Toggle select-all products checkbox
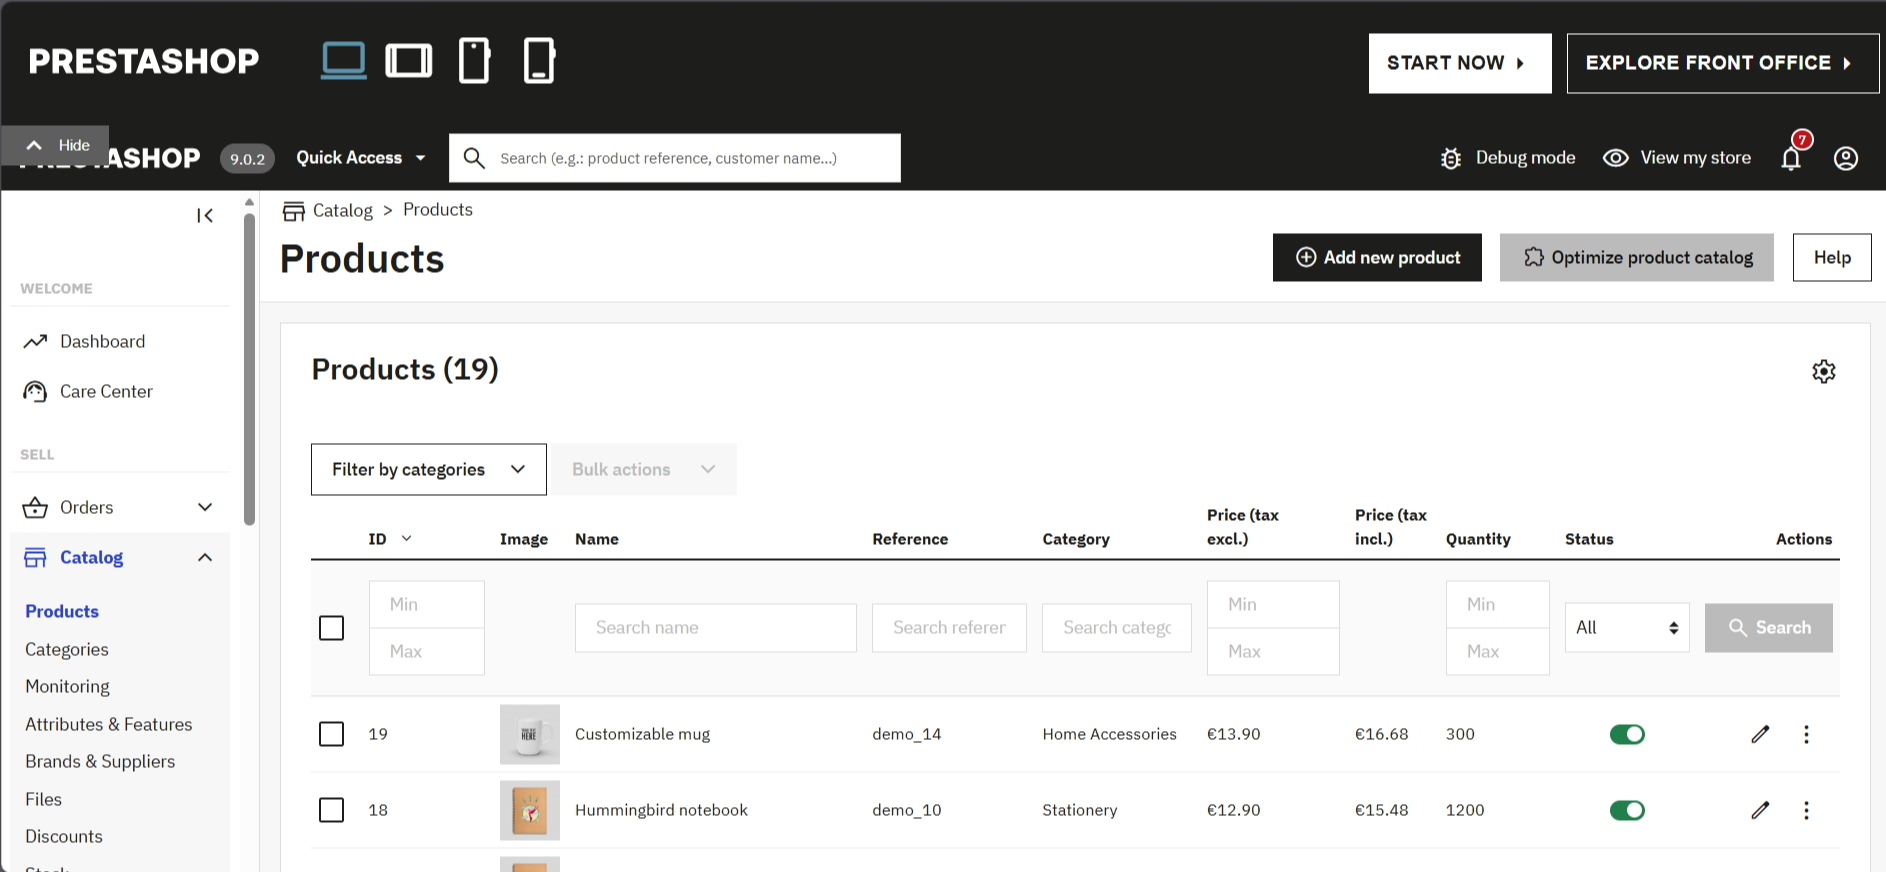The height and width of the screenshot is (872, 1886). click(x=331, y=628)
